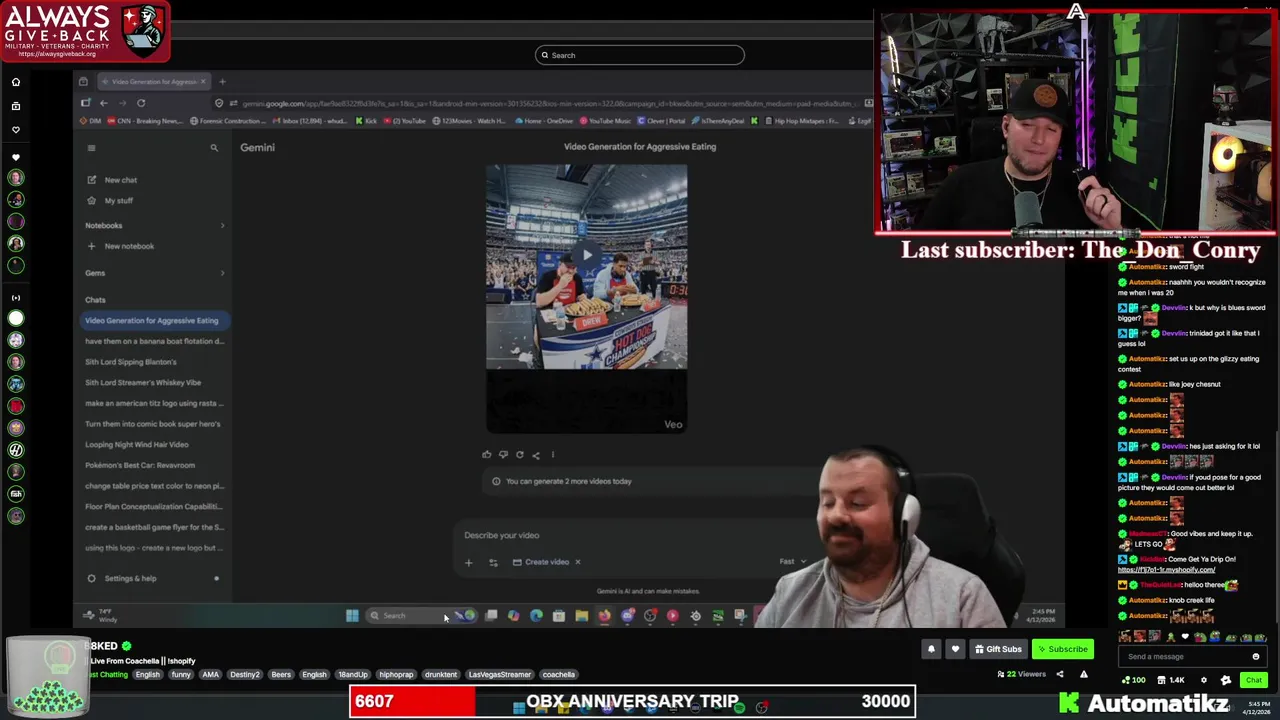Open the Fast model dropdown

[x=793, y=562]
